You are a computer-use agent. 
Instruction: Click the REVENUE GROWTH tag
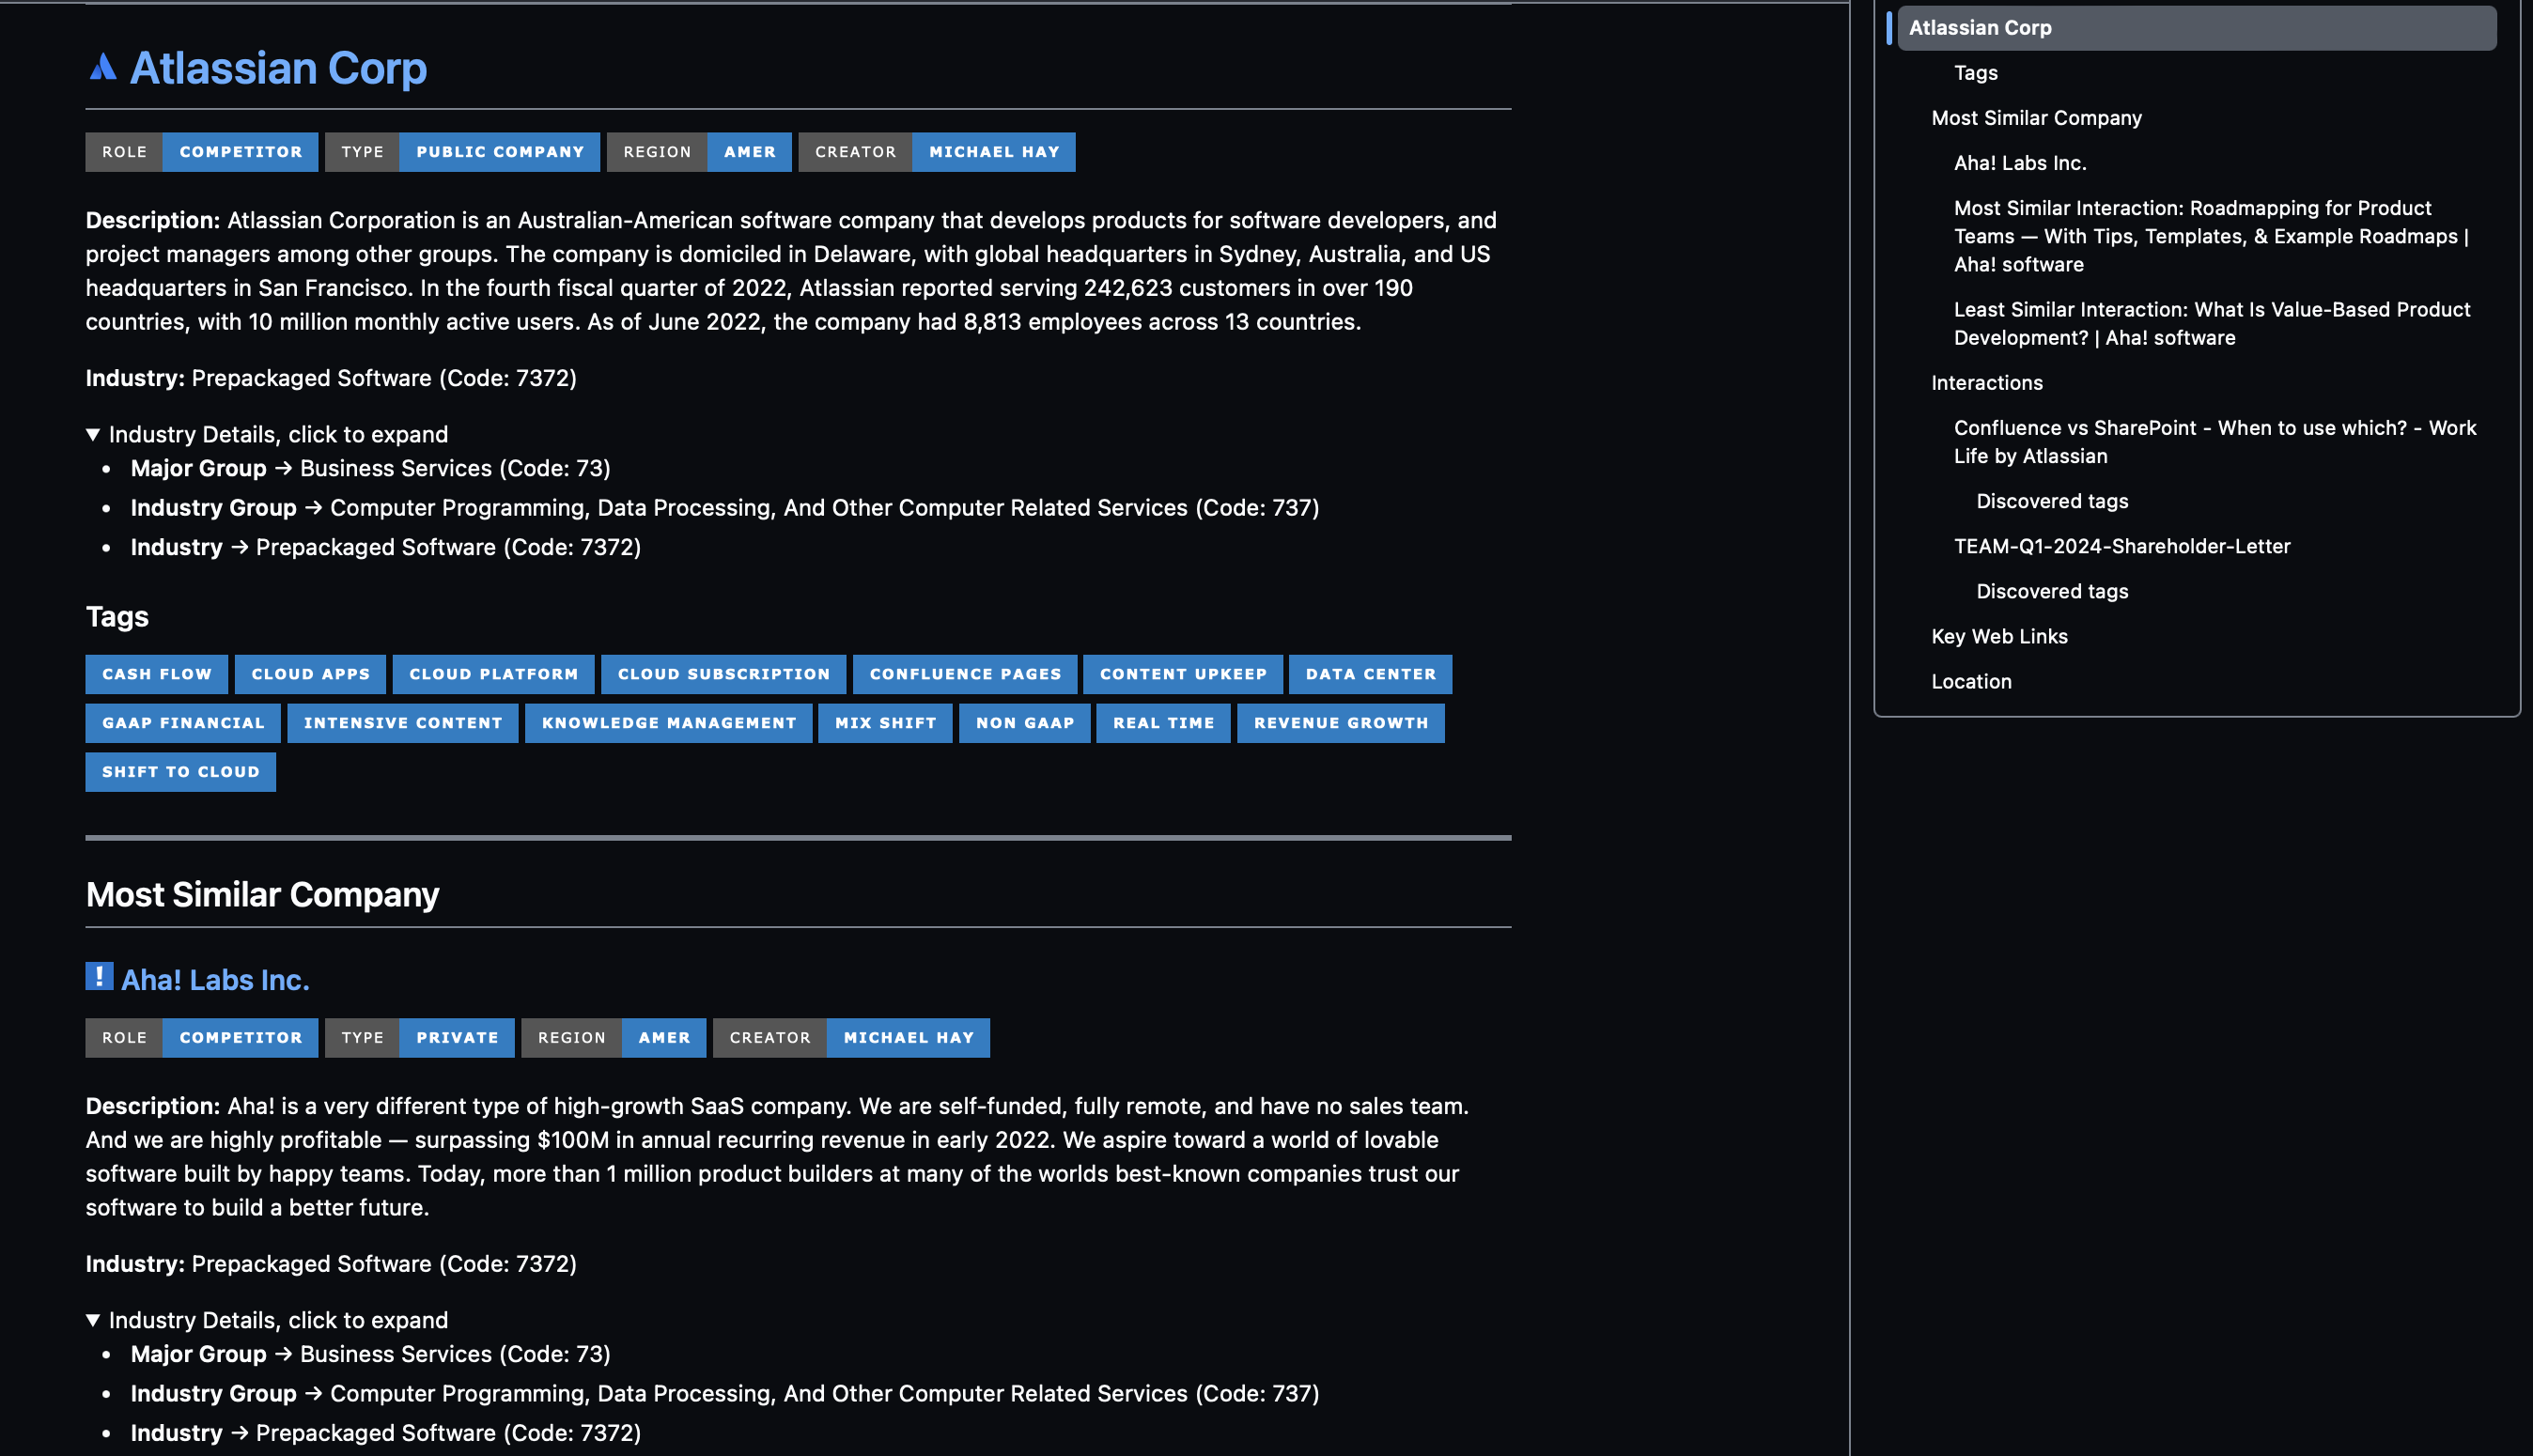[x=1340, y=723]
